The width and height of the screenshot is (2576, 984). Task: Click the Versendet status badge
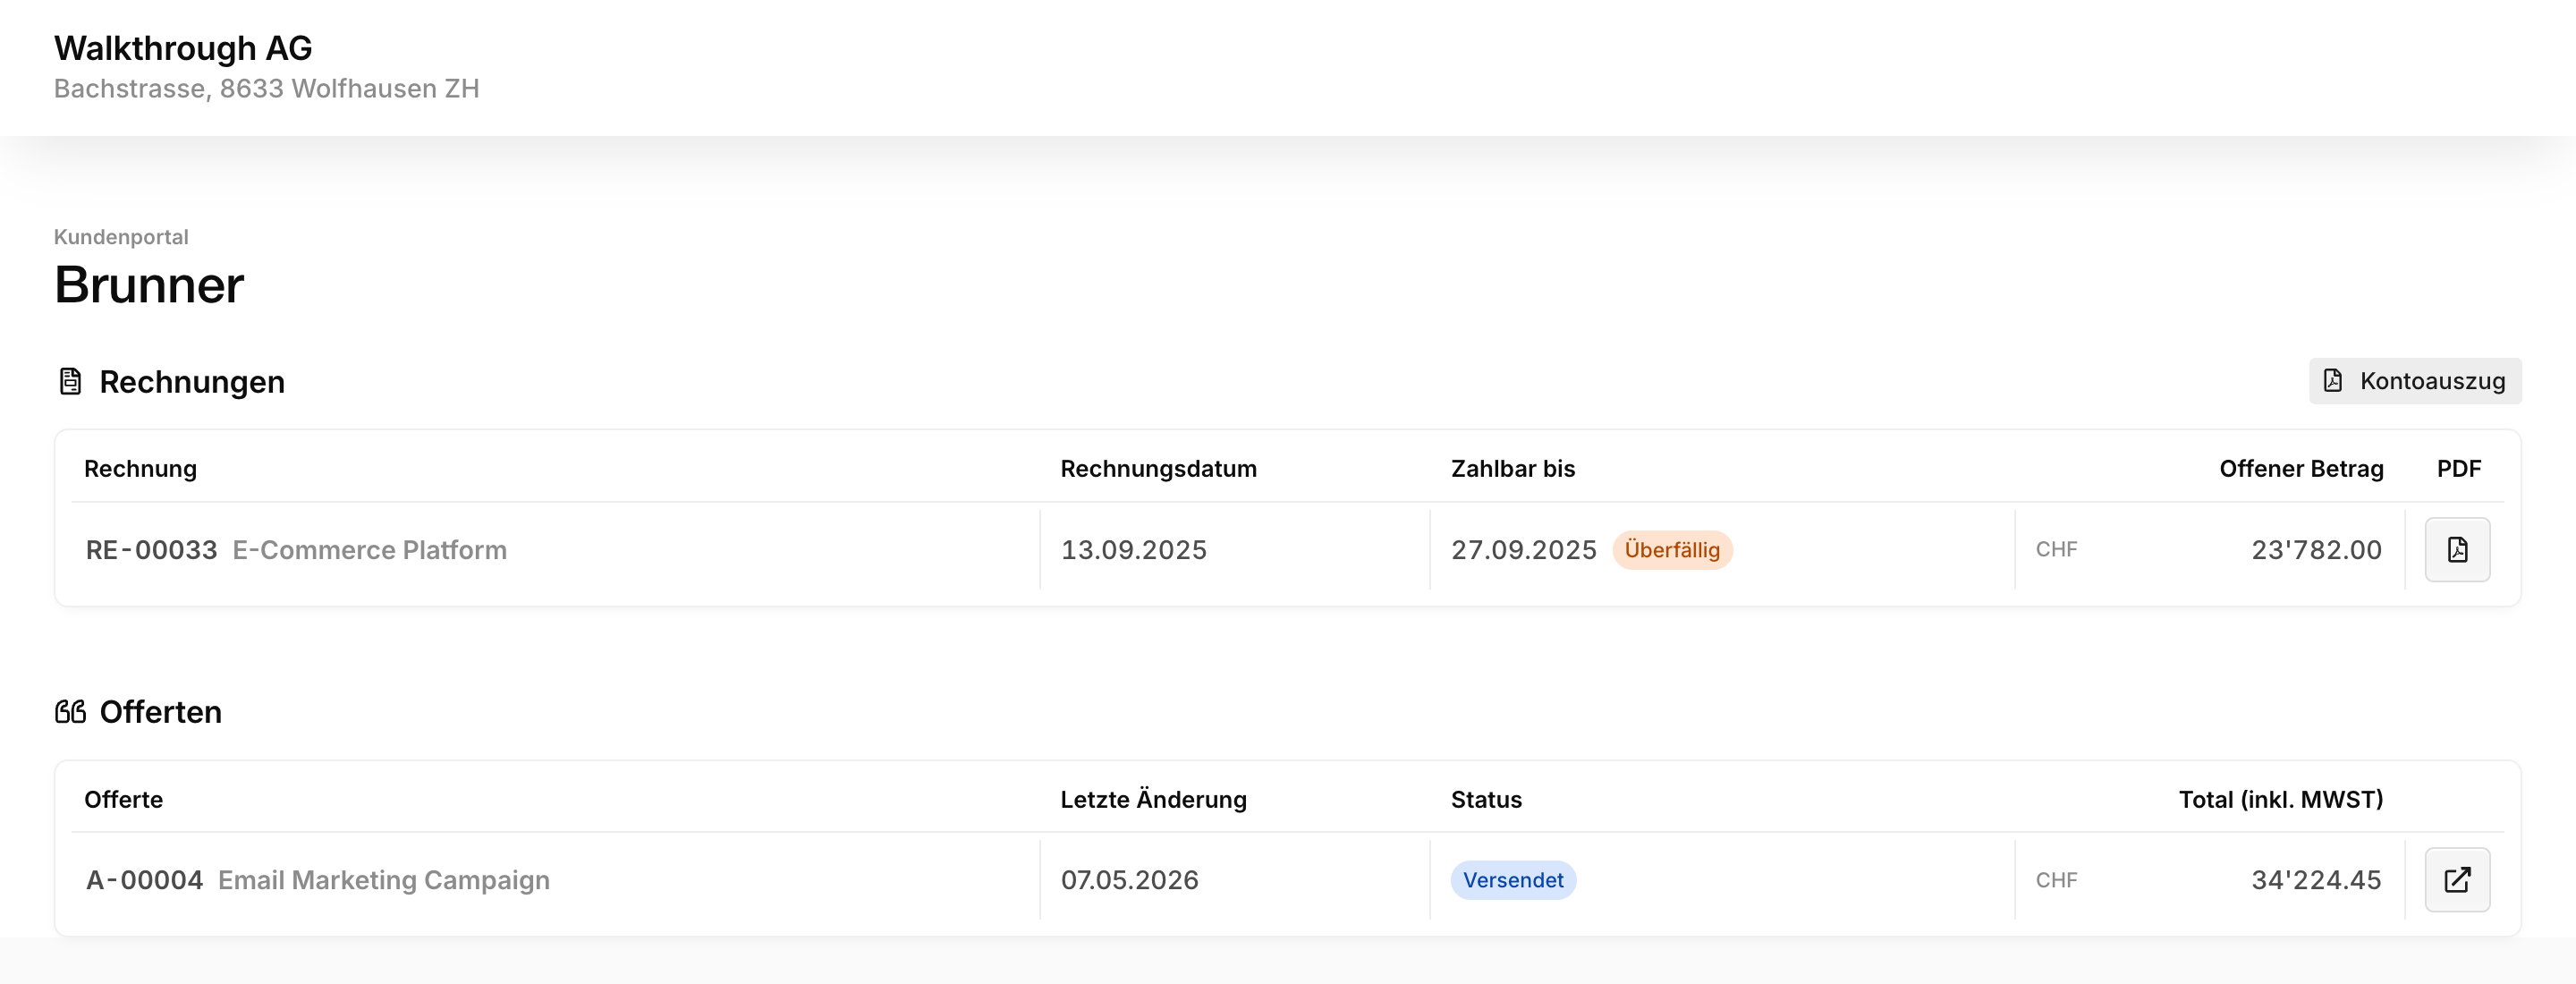pos(1513,880)
